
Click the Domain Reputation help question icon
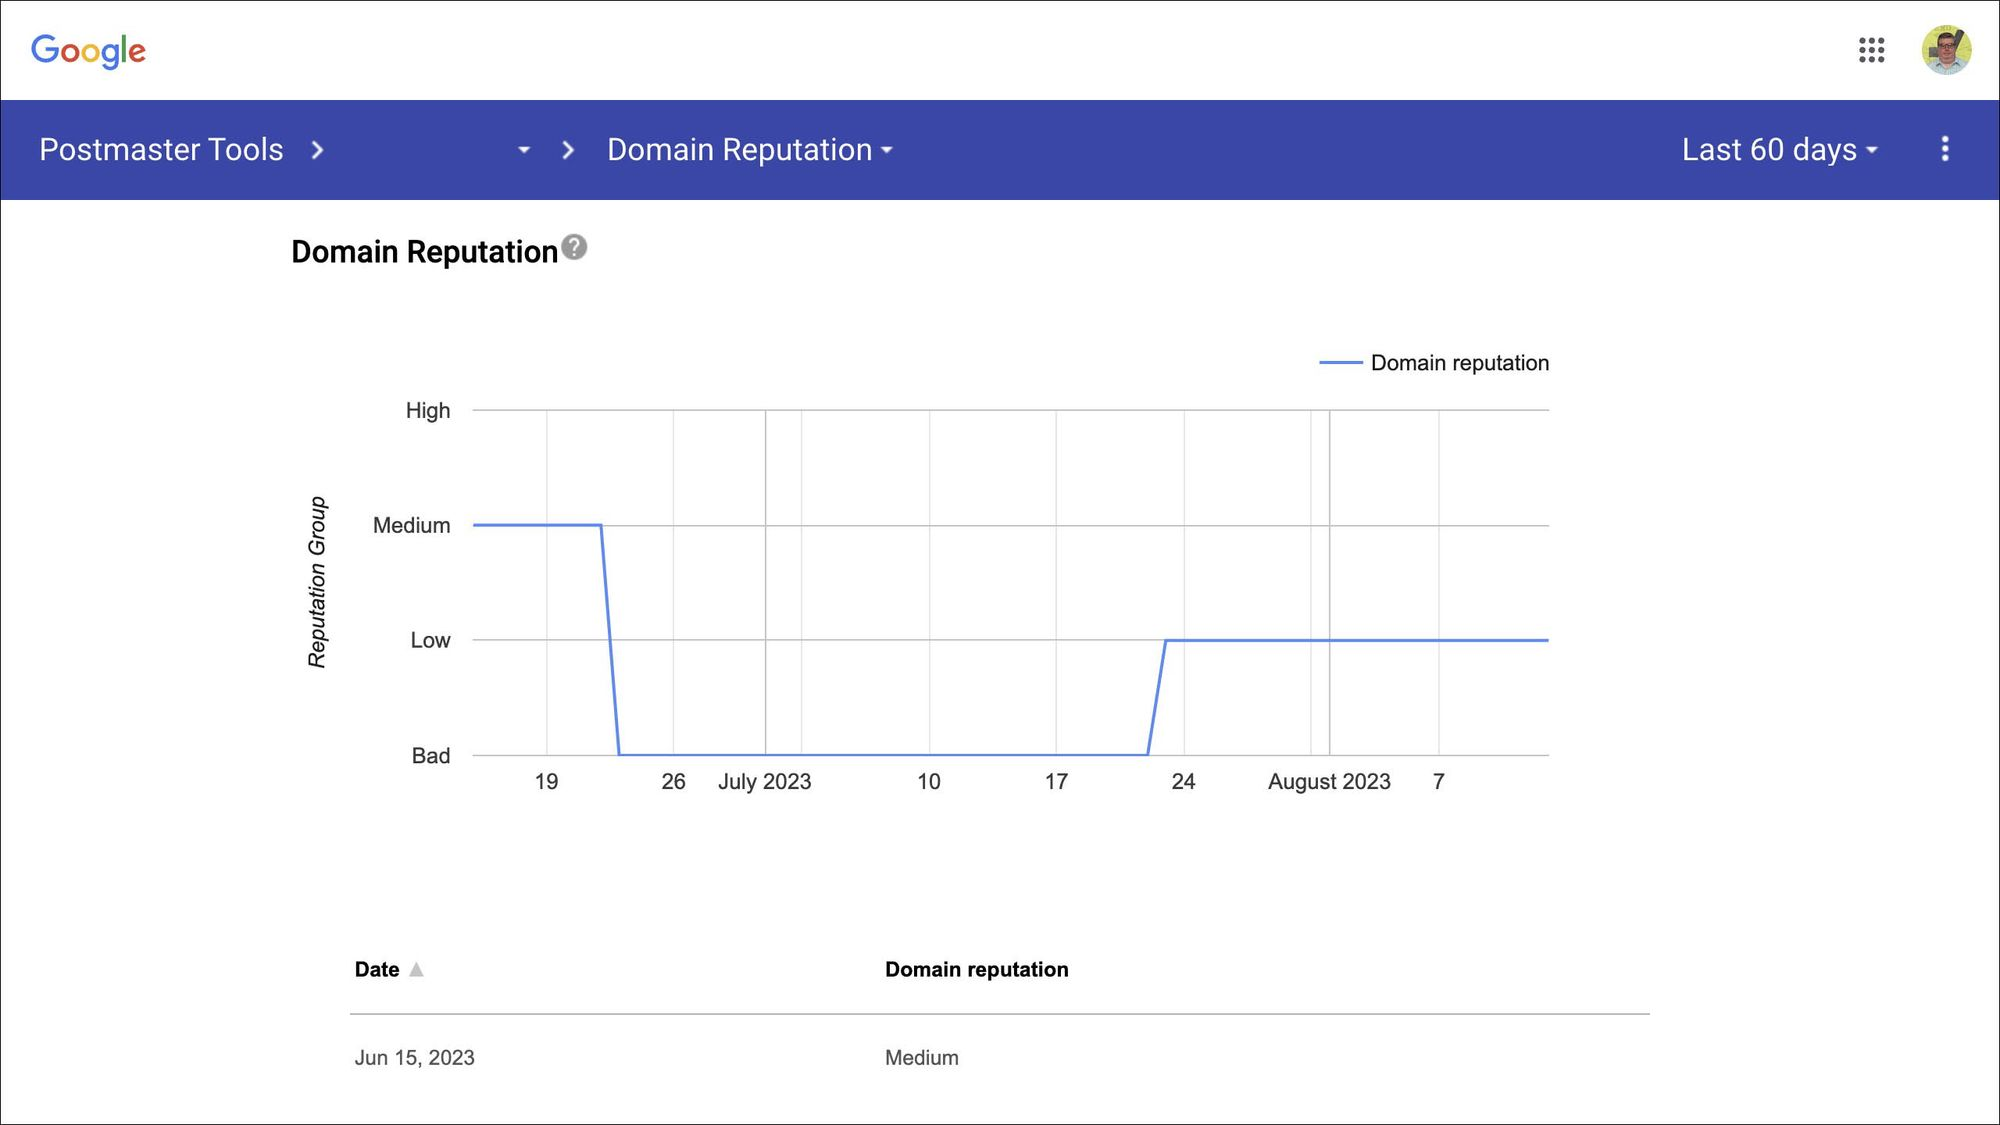tap(574, 247)
